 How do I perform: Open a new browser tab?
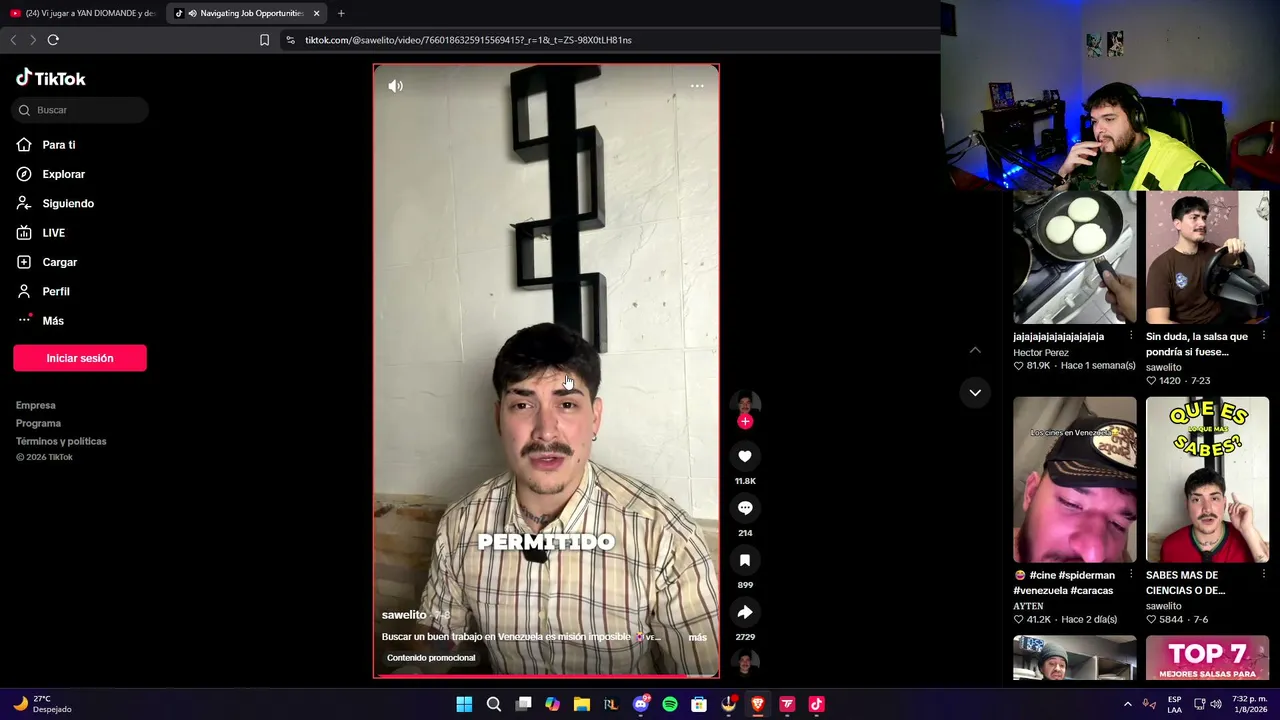341,13
